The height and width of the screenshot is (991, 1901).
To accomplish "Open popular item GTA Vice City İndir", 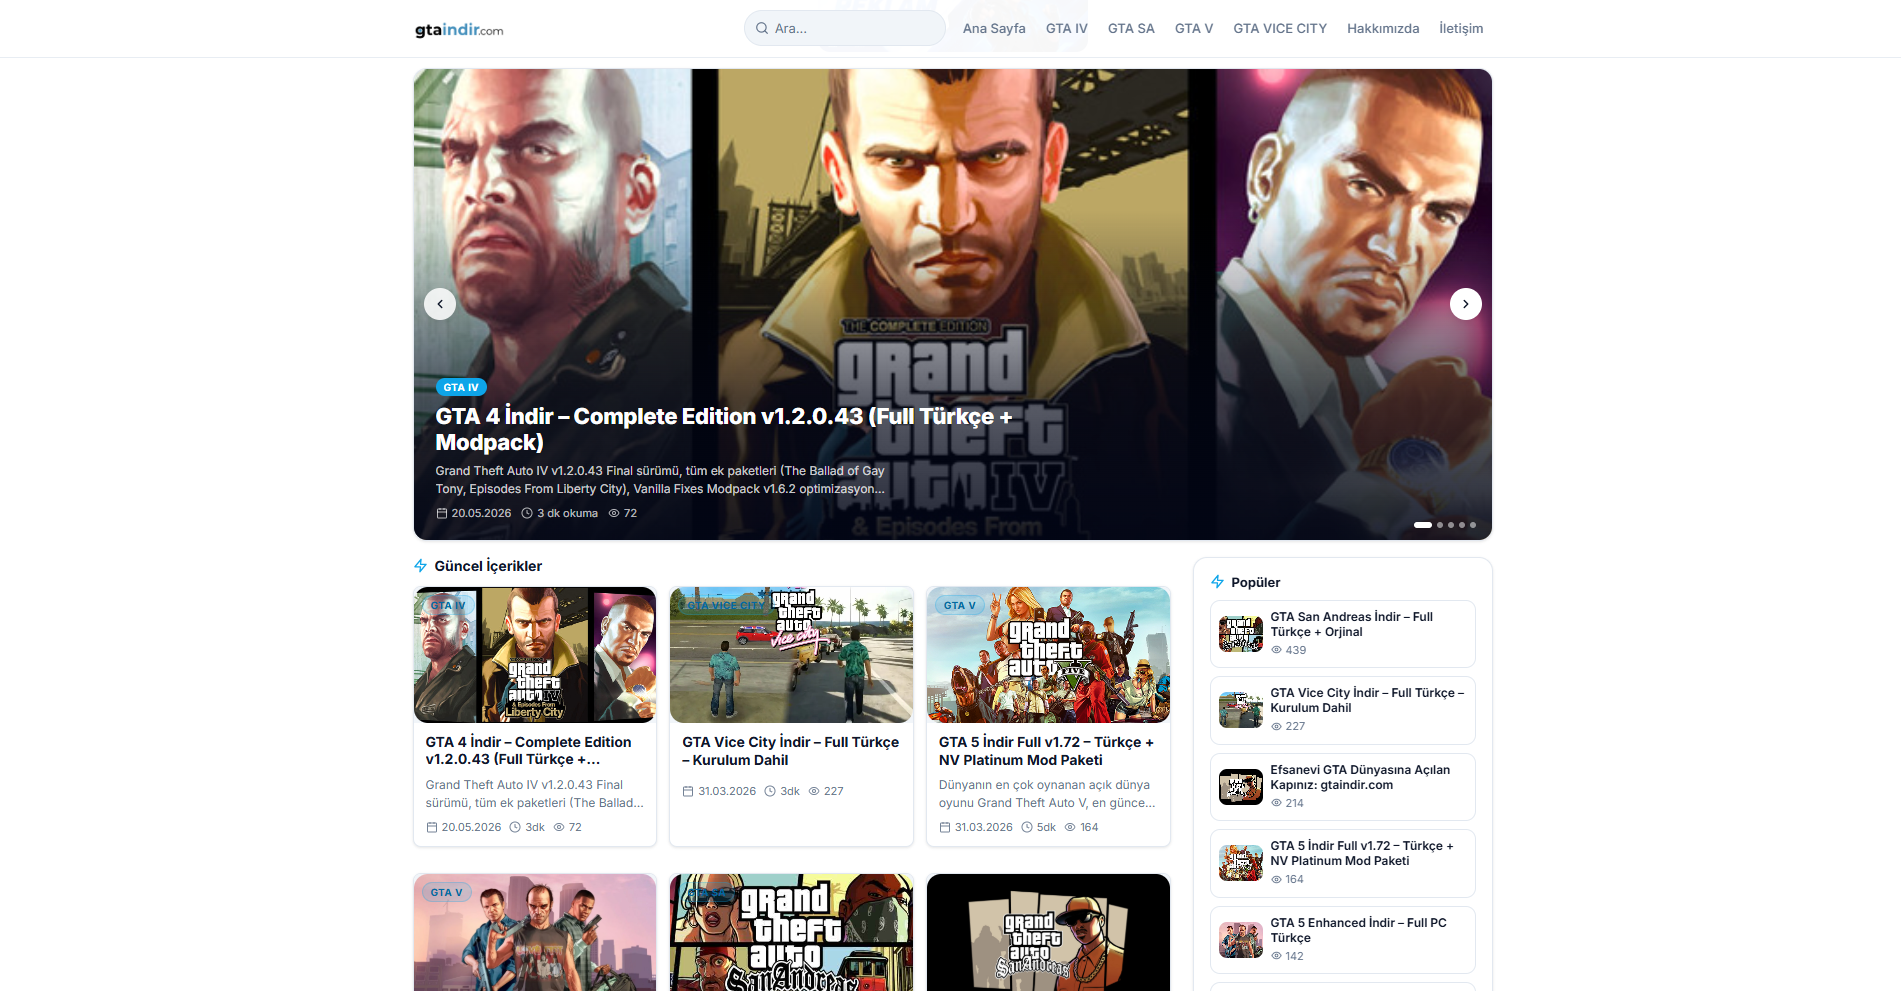I will pos(1343,710).
